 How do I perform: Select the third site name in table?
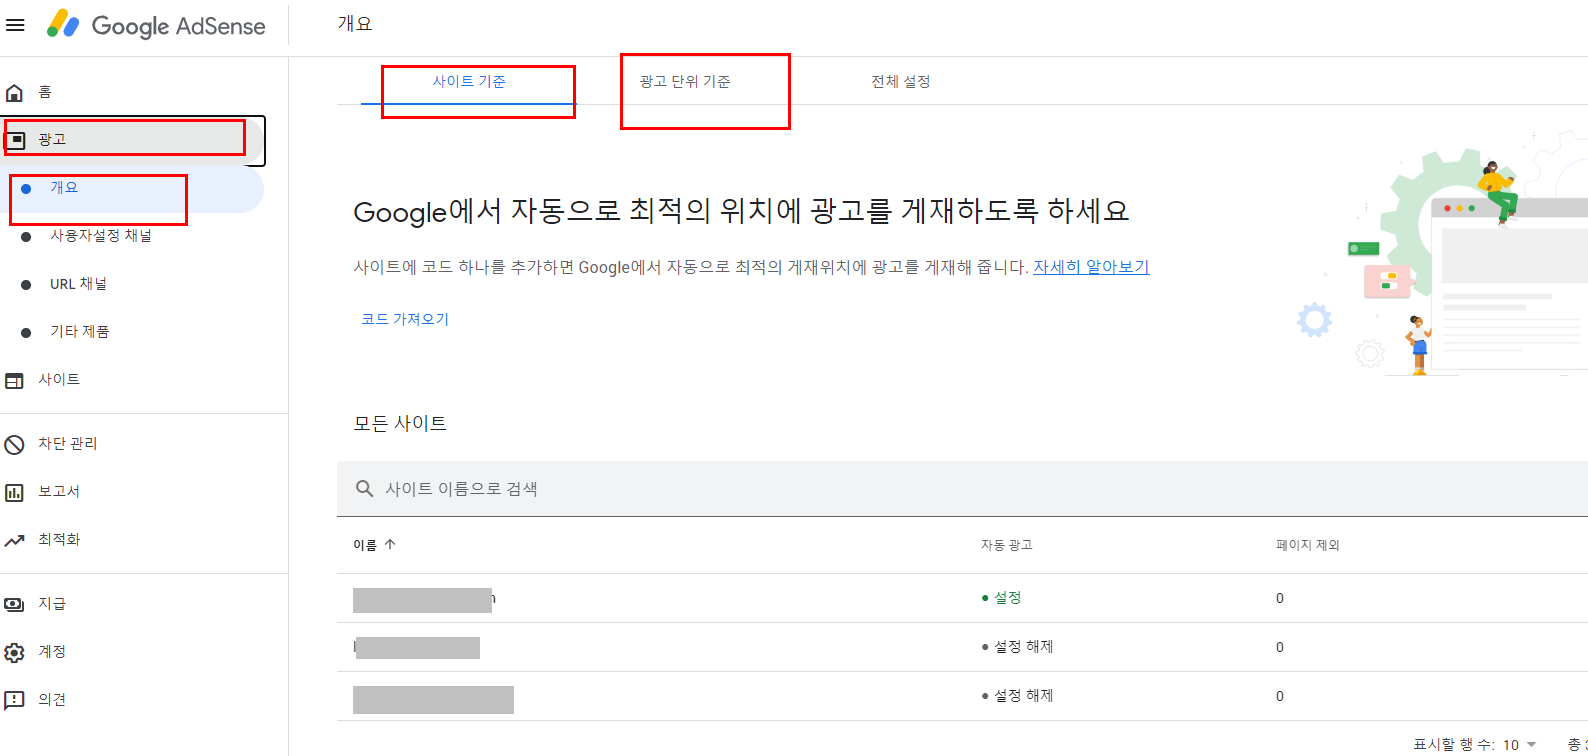pyautogui.click(x=433, y=699)
